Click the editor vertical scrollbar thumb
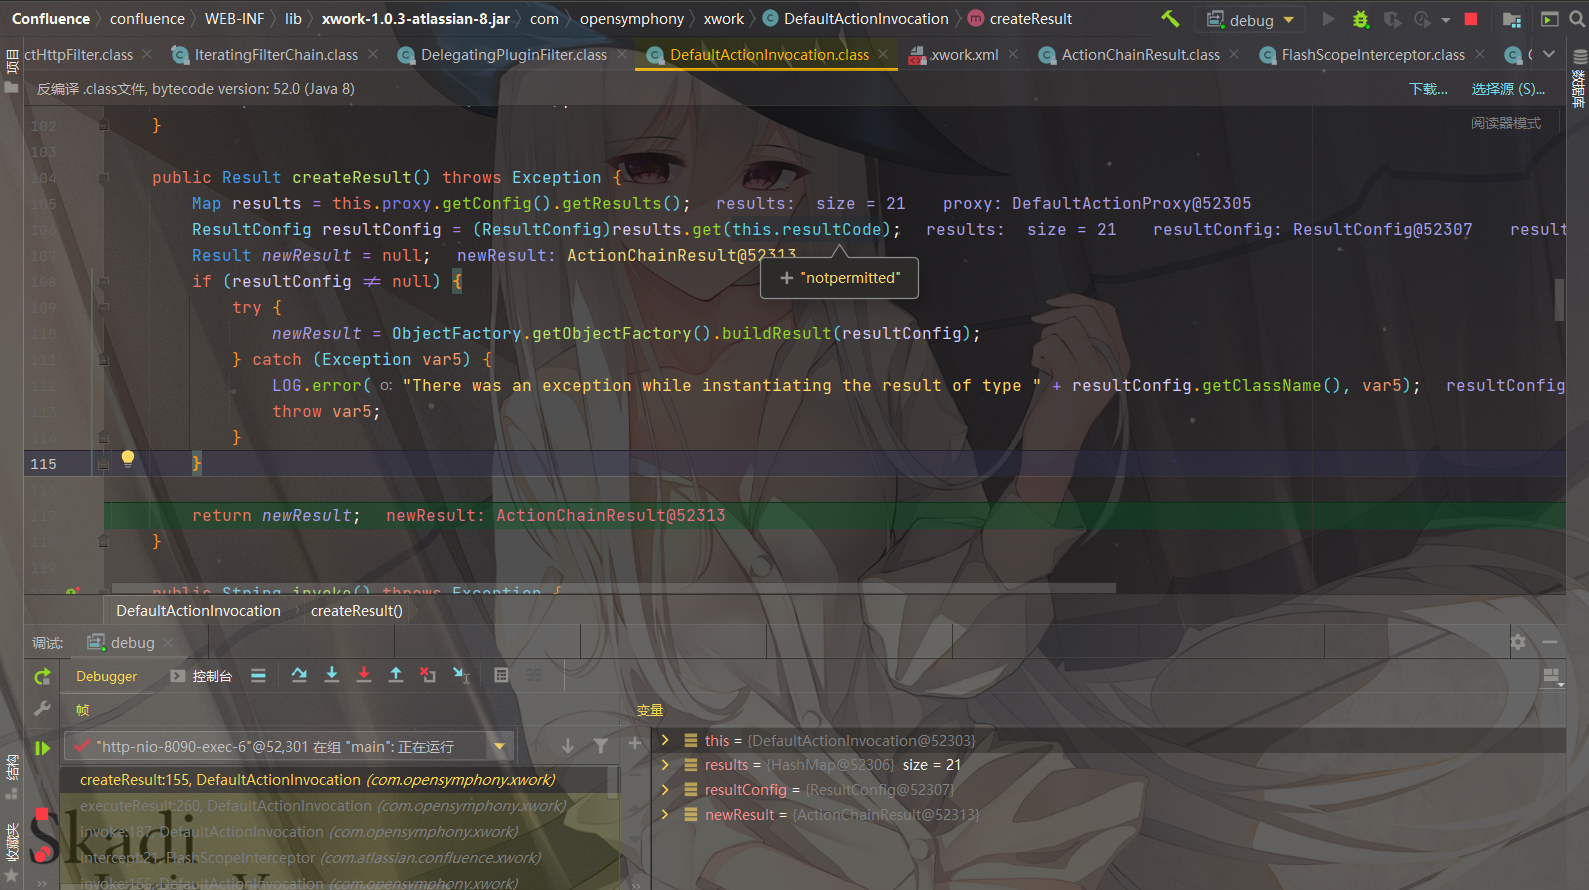This screenshot has width=1589, height=890. point(1559,300)
